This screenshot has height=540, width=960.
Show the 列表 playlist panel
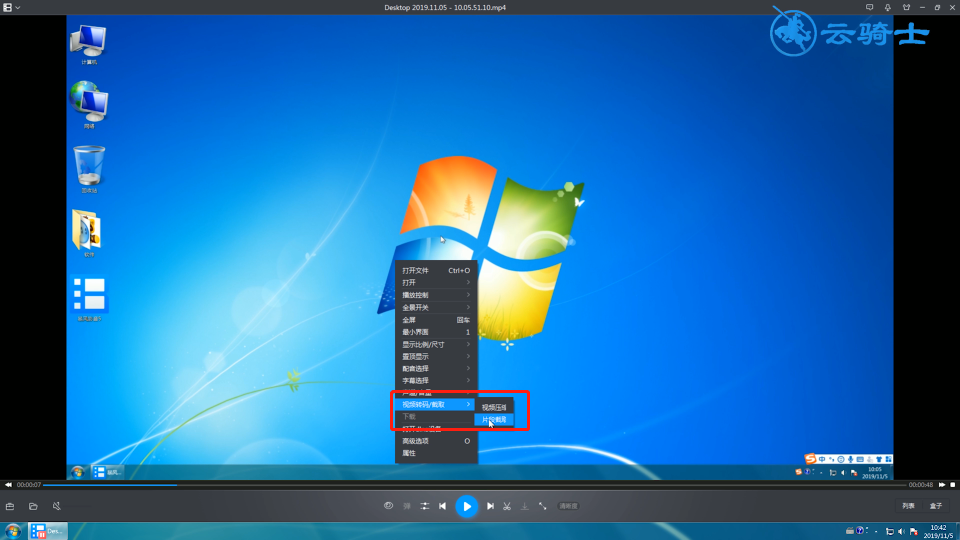click(908, 506)
